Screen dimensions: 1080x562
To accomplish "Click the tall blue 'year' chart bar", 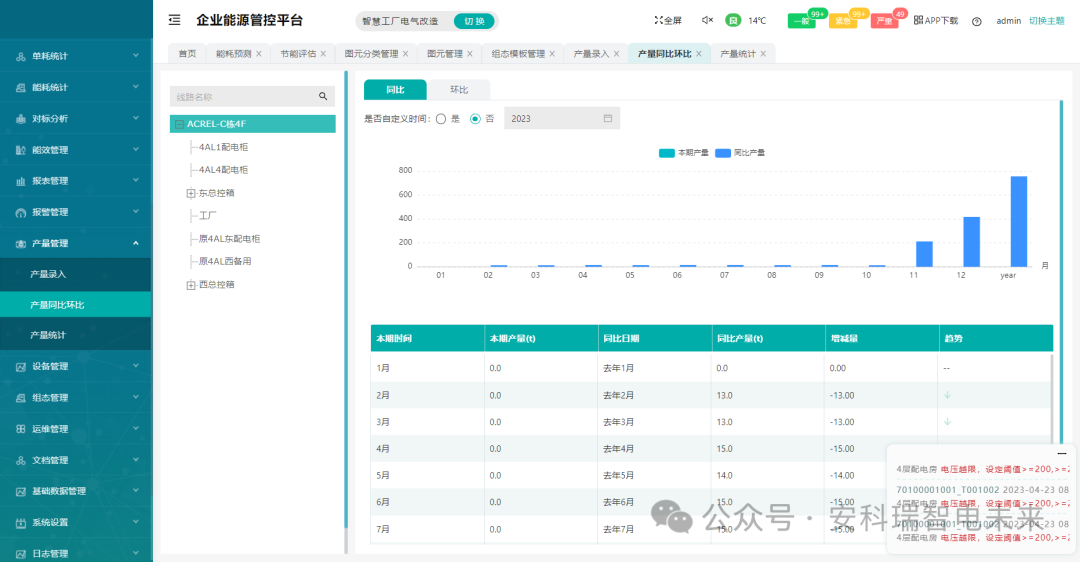I will pyautogui.click(x=1019, y=221).
